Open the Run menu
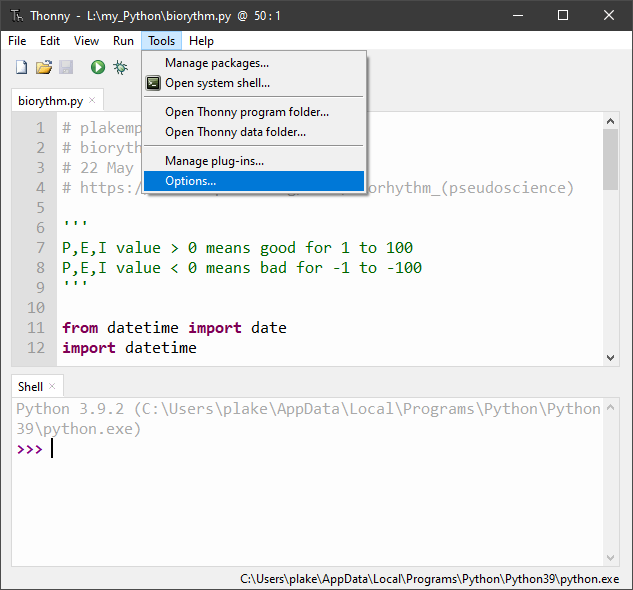This screenshot has height=590, width=633. coord(123,41)
